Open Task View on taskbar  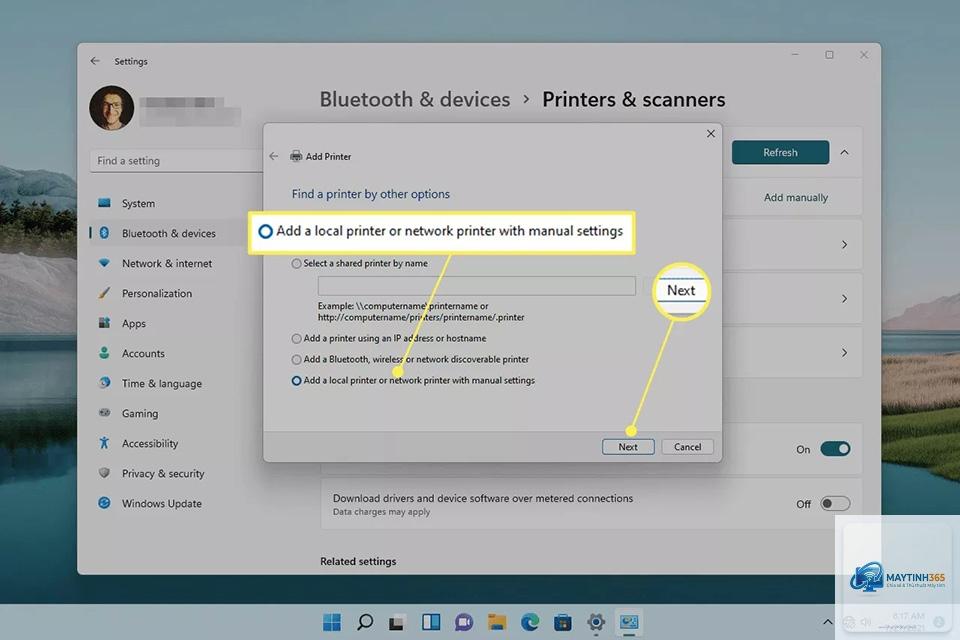tap(397, 622)
